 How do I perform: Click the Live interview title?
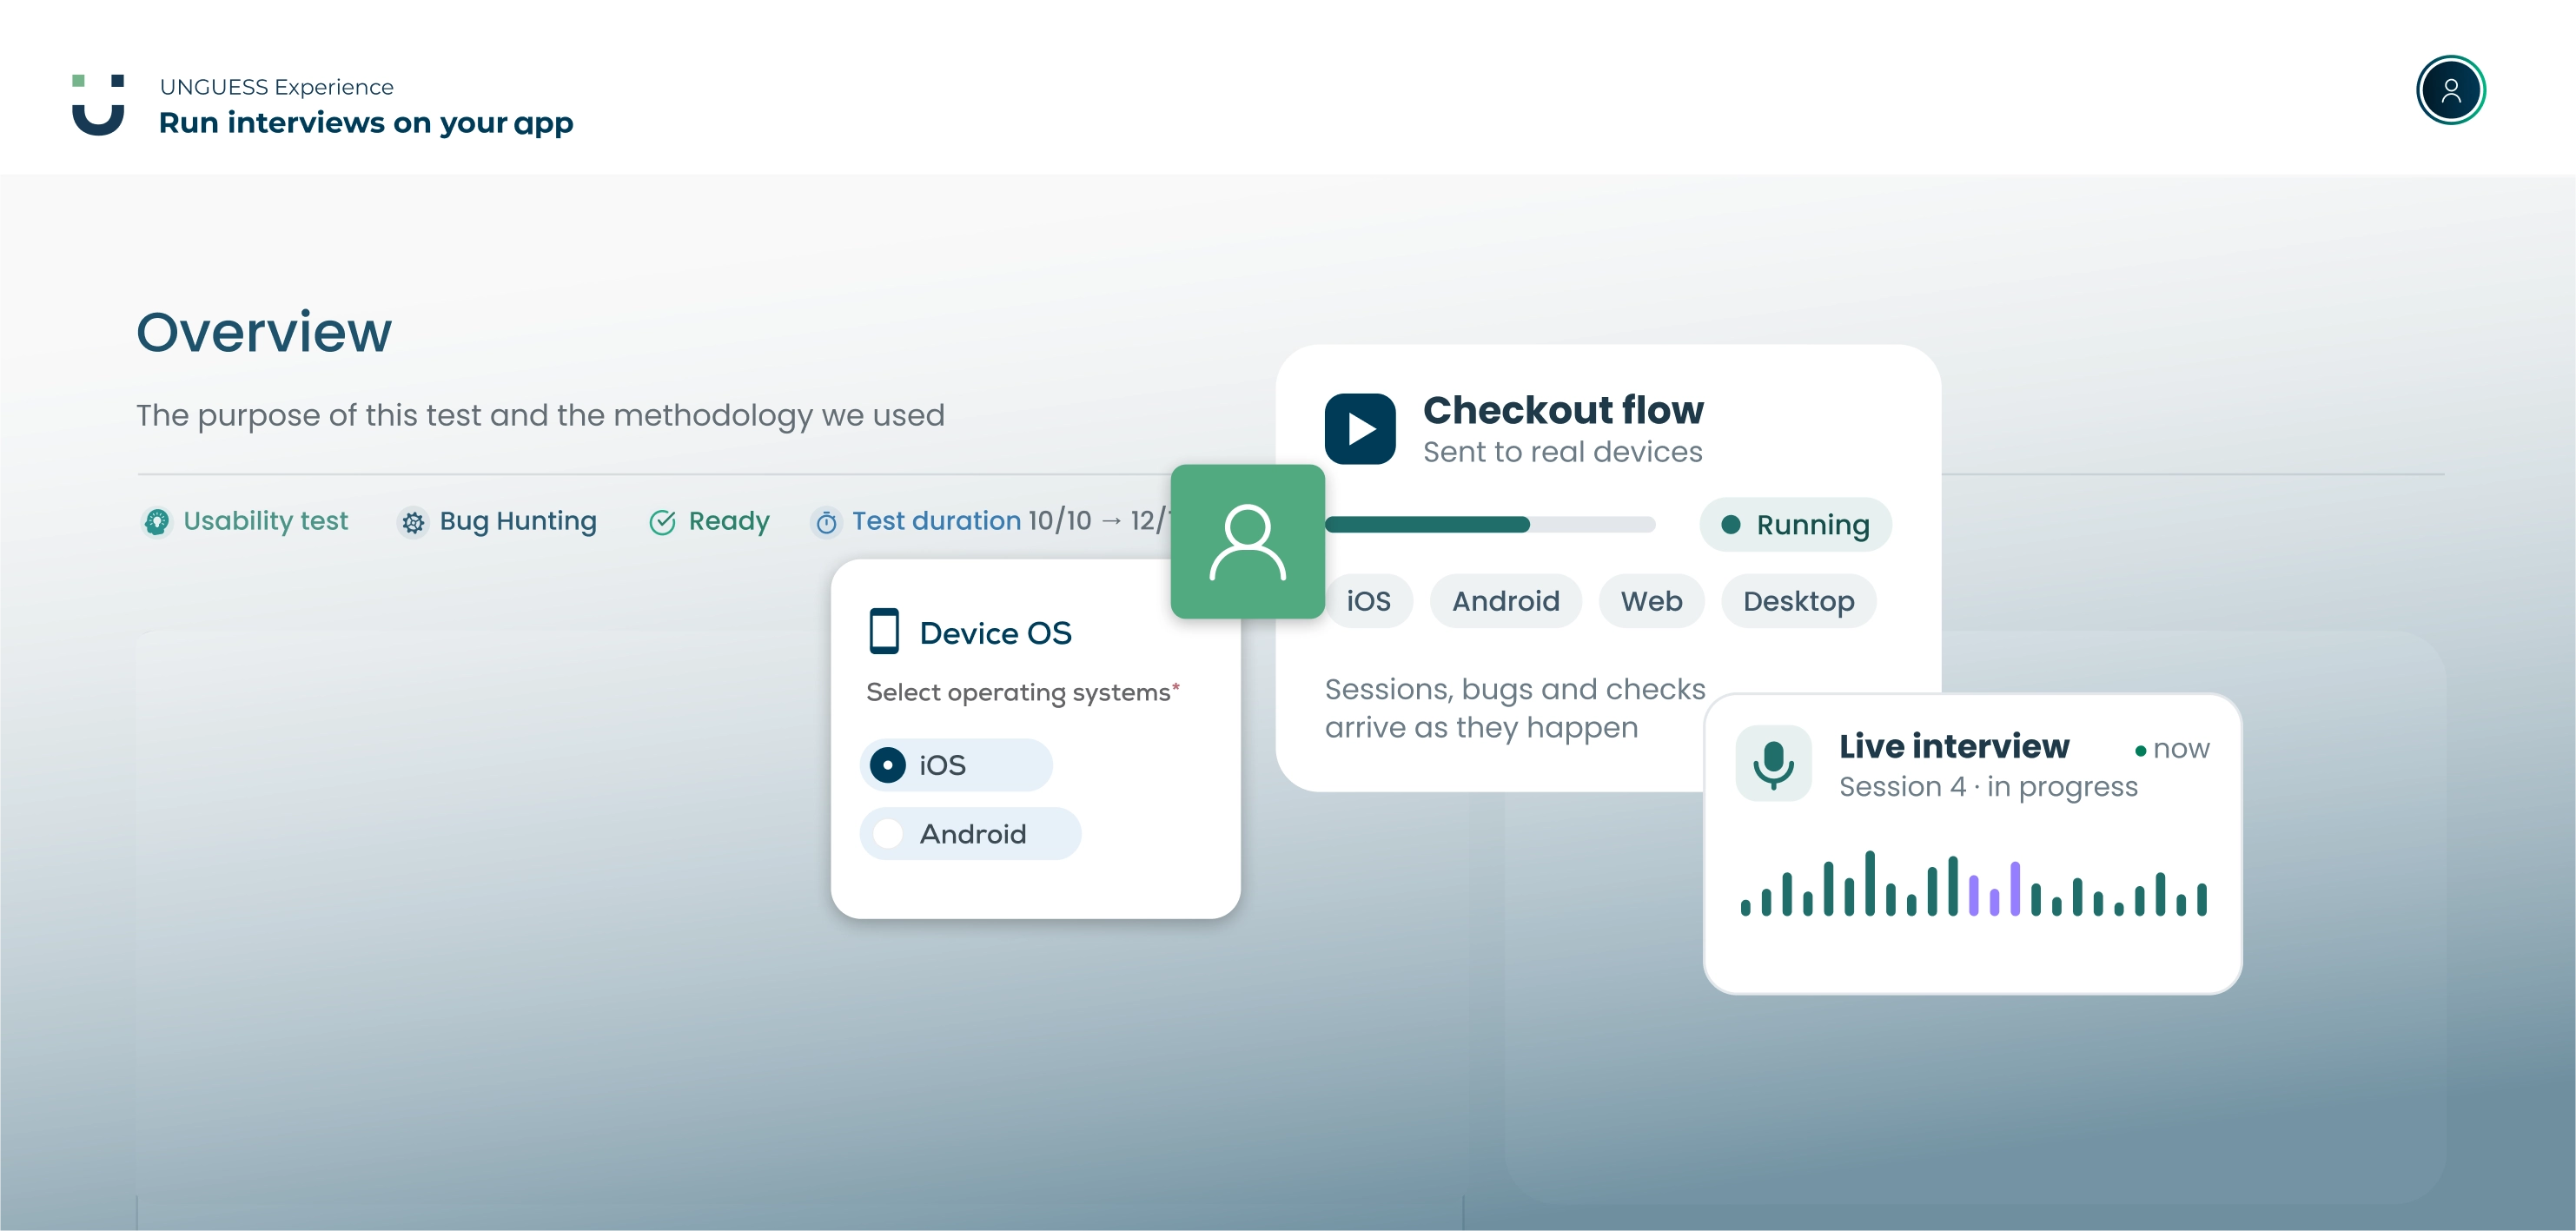coord(1954,746)
